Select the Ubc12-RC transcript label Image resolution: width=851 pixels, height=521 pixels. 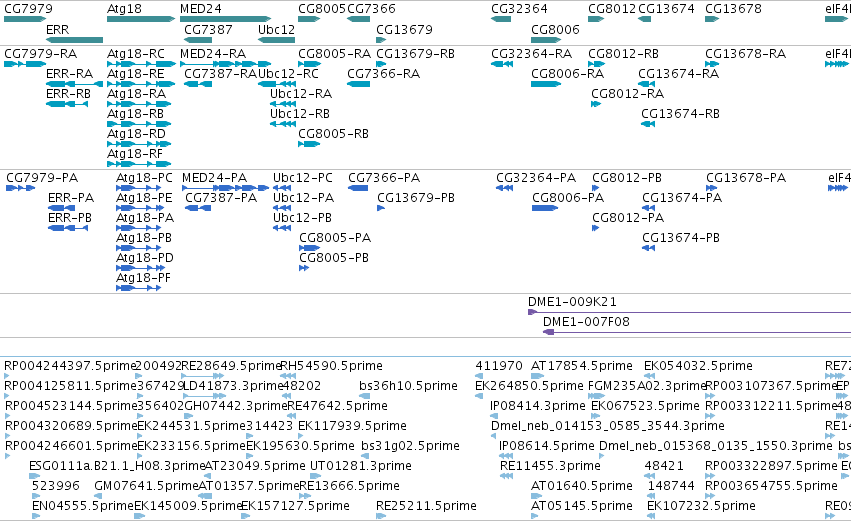pos(288,74)
